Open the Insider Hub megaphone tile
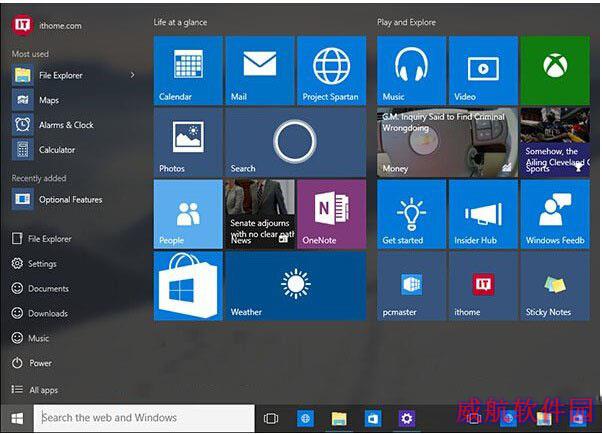 (483, 214)
